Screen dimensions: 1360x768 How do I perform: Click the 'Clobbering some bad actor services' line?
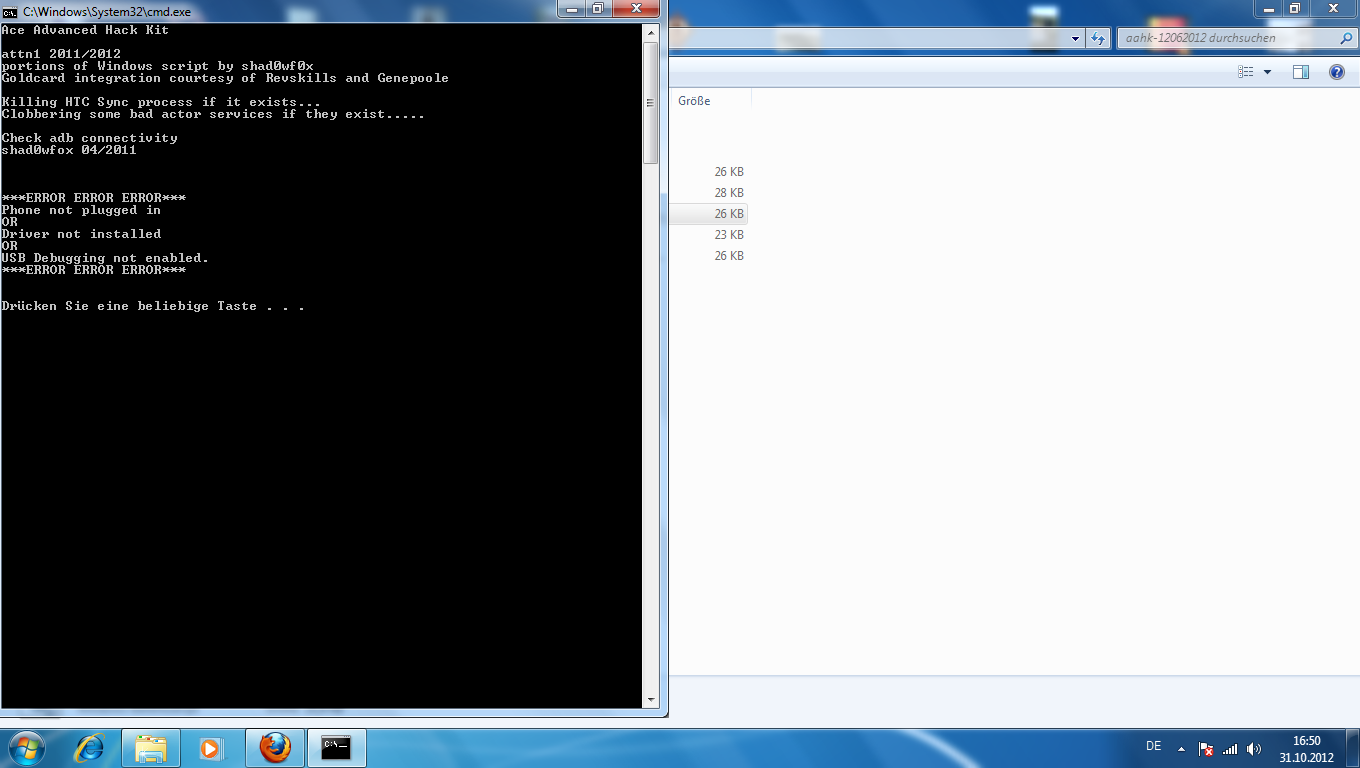(x=213, y=114)
